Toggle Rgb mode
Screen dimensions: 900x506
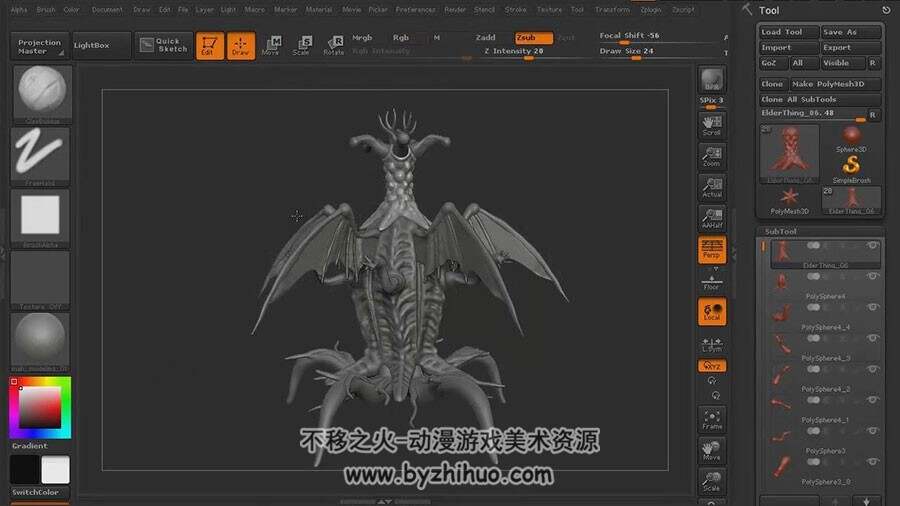pyautogui.click(x=401, y=37)
